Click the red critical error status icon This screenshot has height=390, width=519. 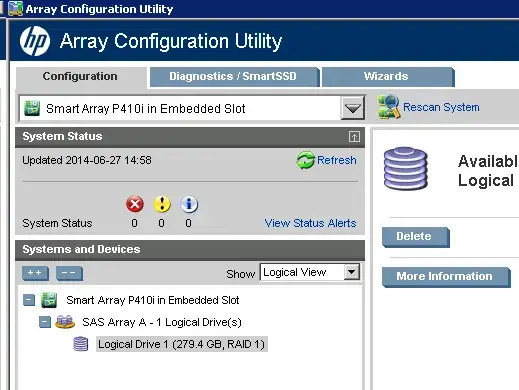[135, 204]
